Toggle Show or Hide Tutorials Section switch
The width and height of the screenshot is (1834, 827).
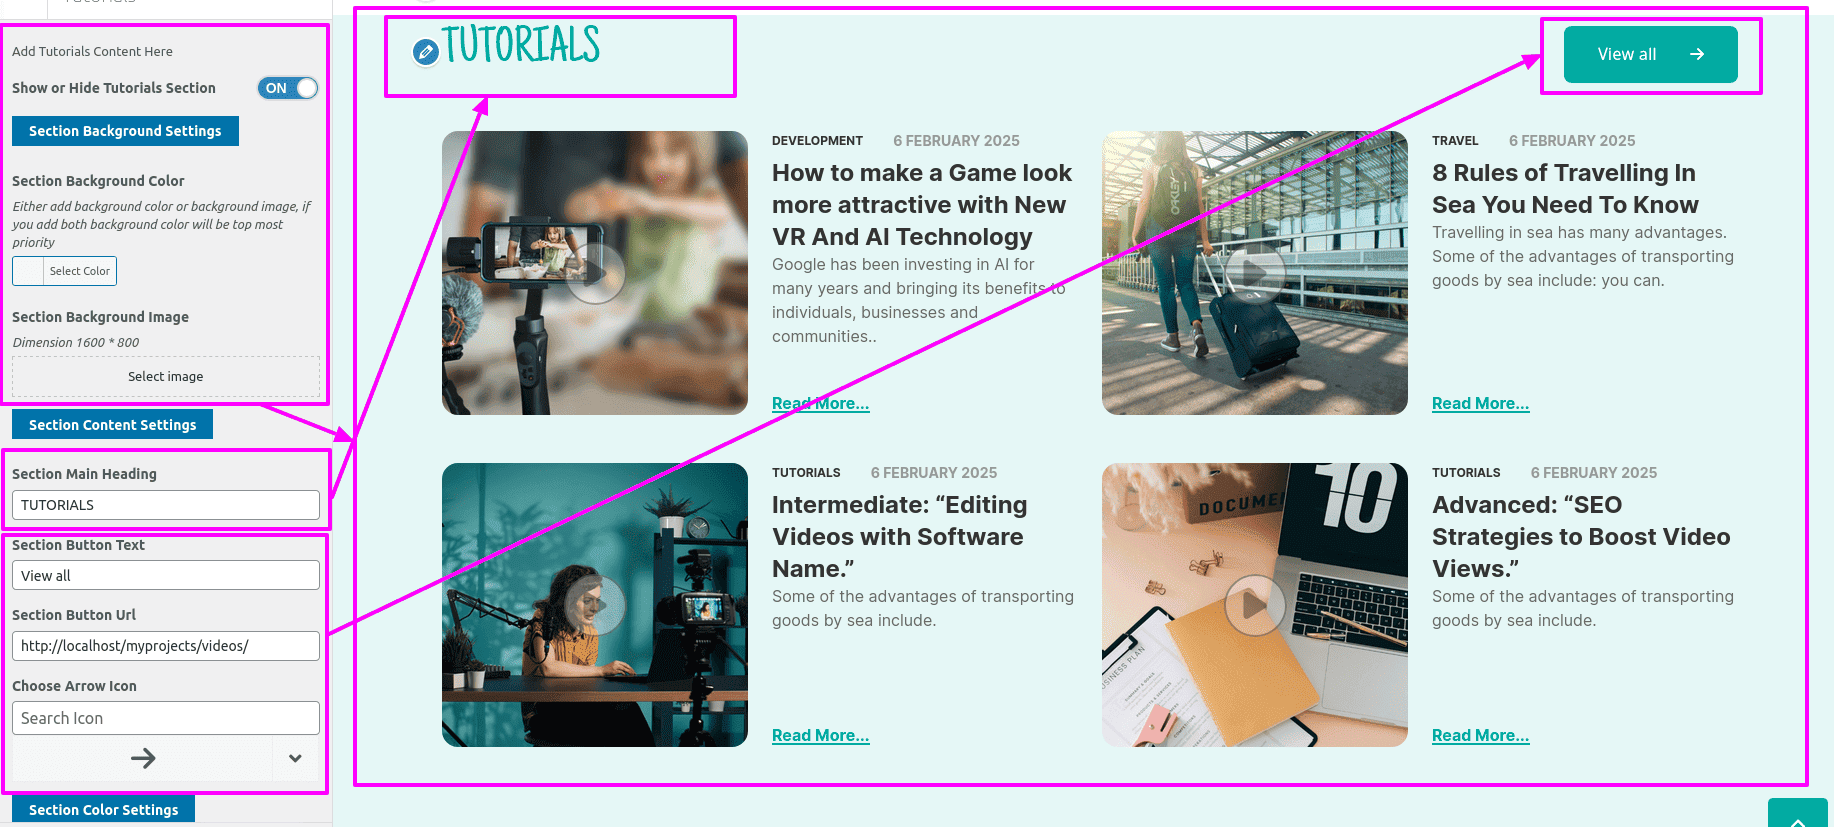[288, 88]
